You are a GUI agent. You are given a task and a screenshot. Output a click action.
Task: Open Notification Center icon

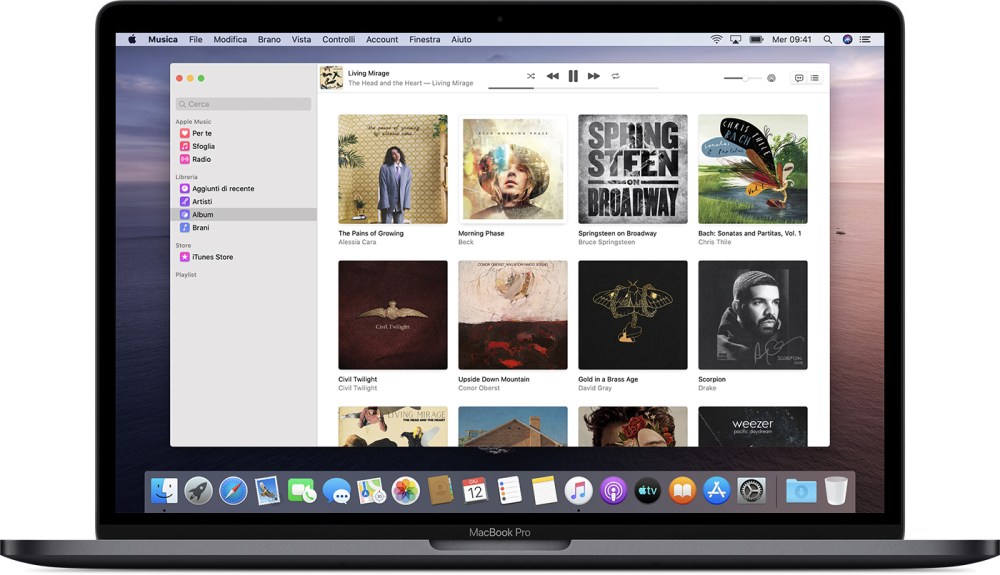pos(865,40)
